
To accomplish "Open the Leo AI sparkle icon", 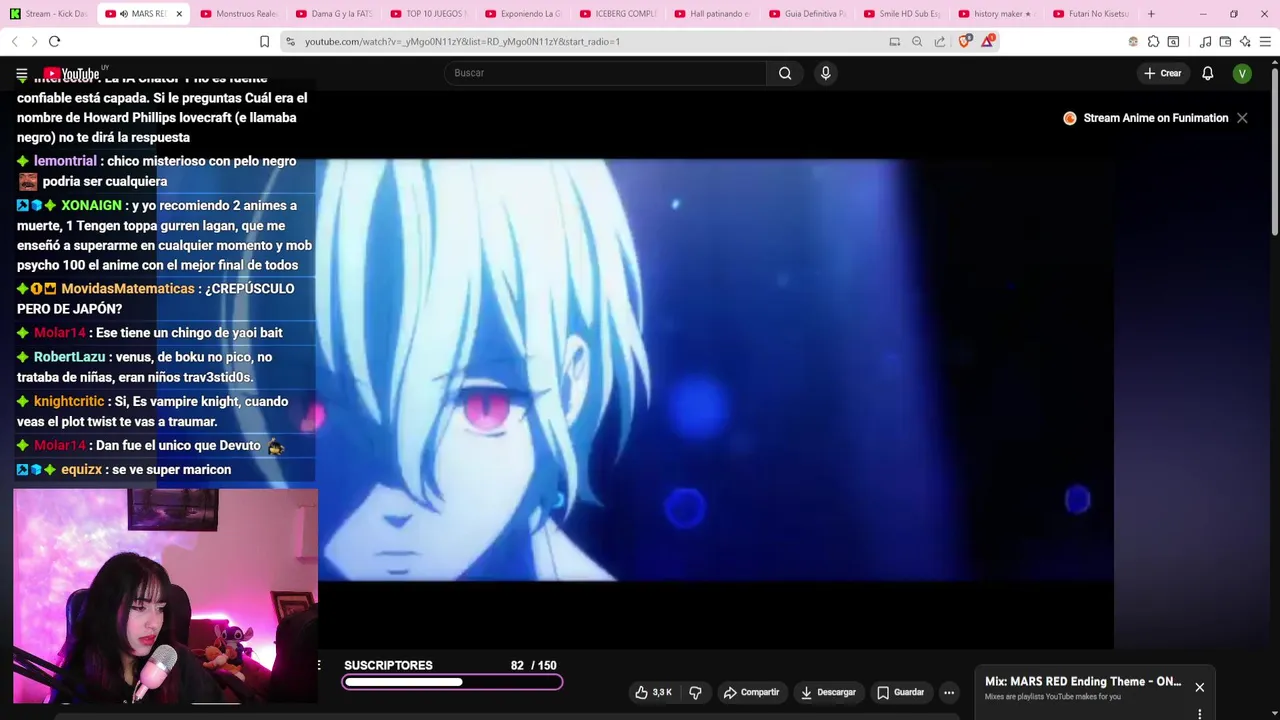I will point(1245,41).
